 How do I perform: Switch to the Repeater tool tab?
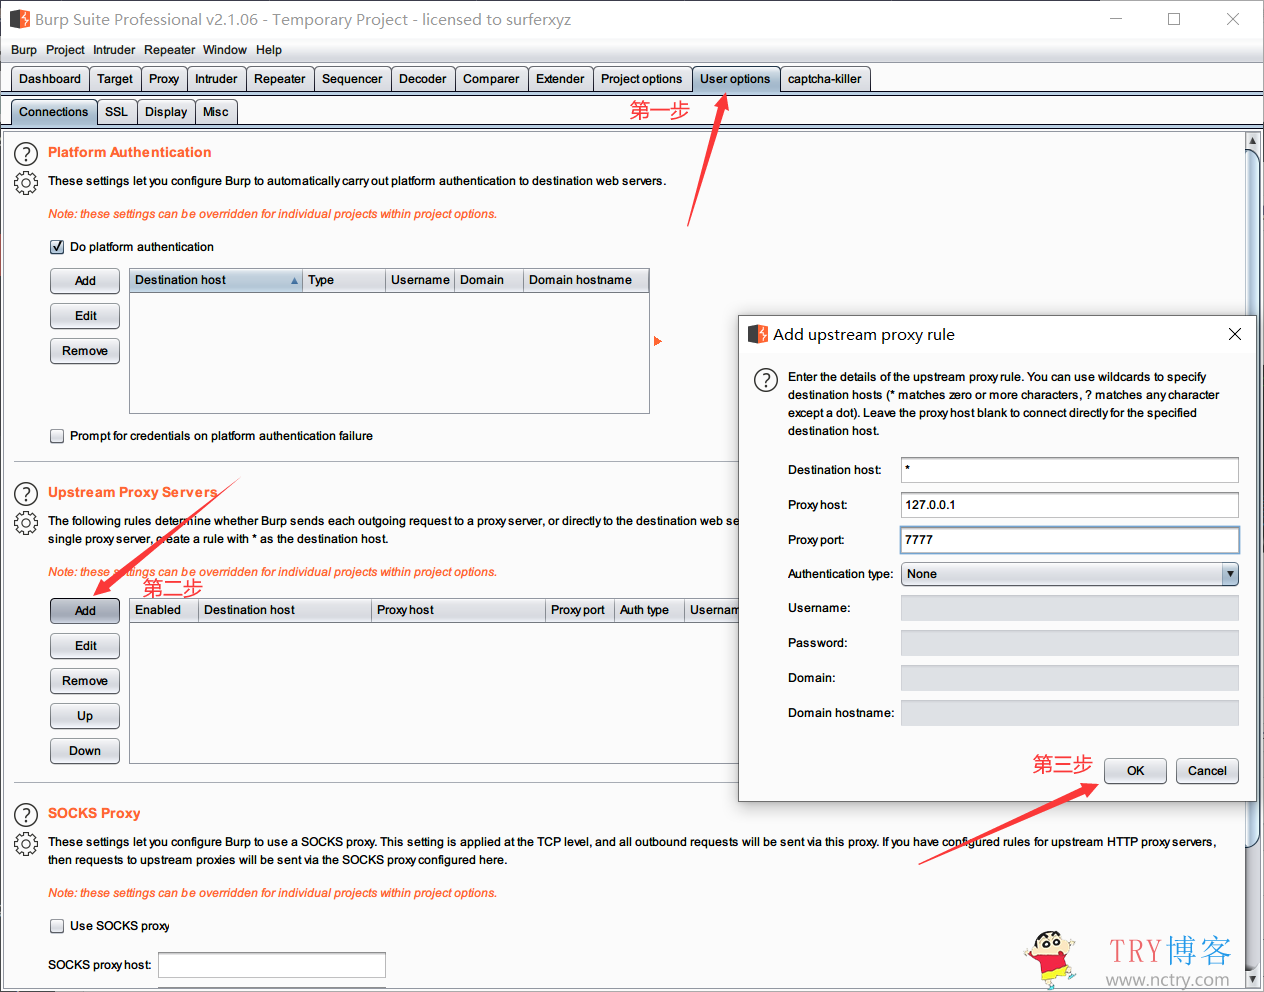coord(280,79)
